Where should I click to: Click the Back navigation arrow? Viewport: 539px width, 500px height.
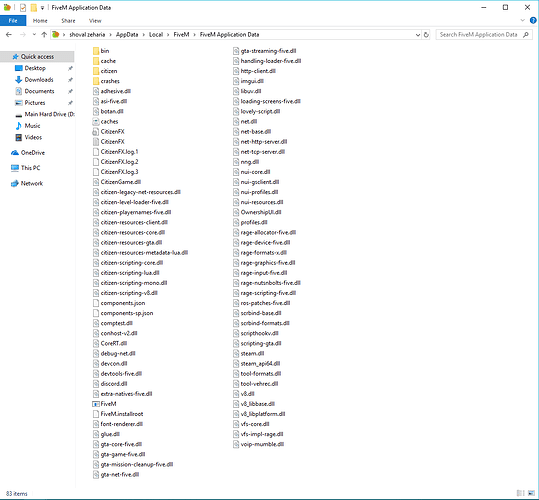click(9, 35)
